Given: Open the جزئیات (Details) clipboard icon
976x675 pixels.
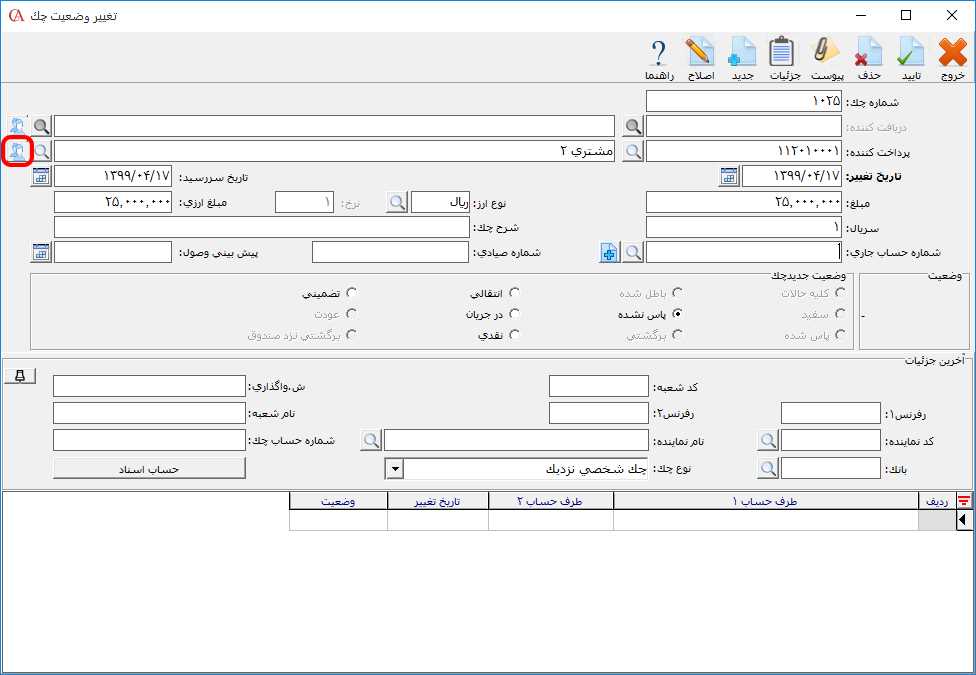Looking at the screenshot, I should coord(782,53).
